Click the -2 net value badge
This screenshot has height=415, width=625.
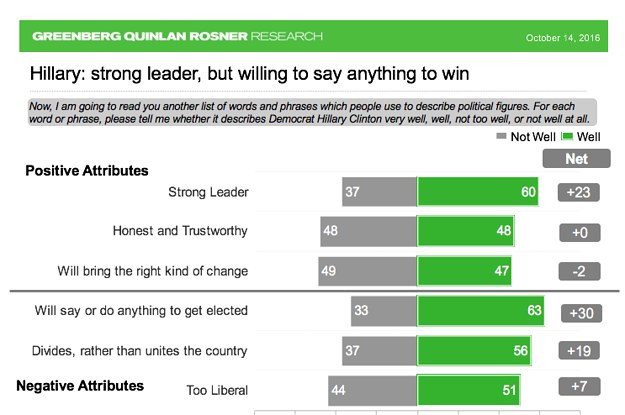pos(578,272)
